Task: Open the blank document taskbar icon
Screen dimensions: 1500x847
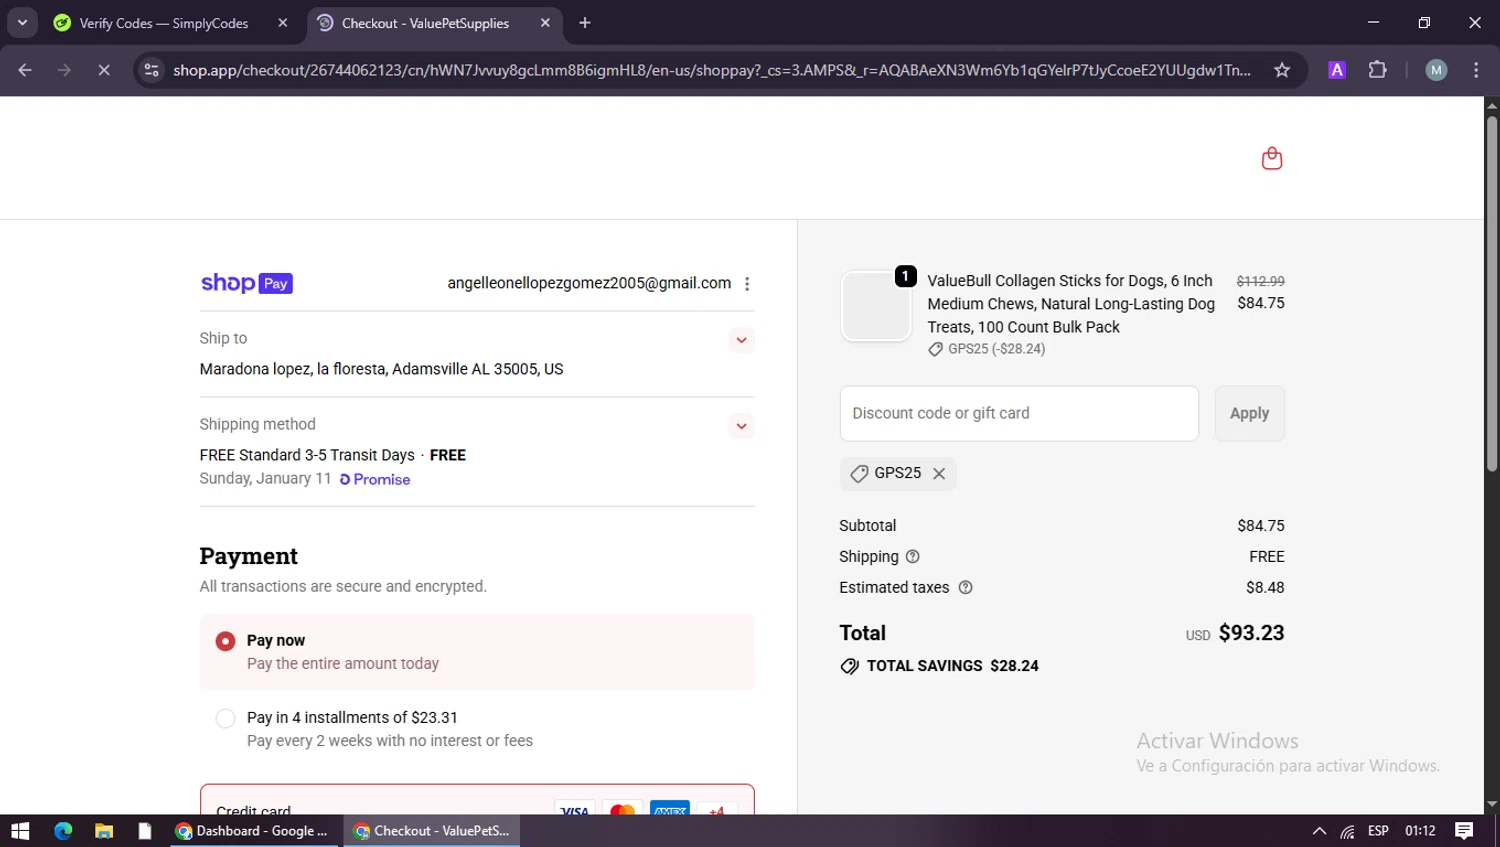Action: [145, 831]
